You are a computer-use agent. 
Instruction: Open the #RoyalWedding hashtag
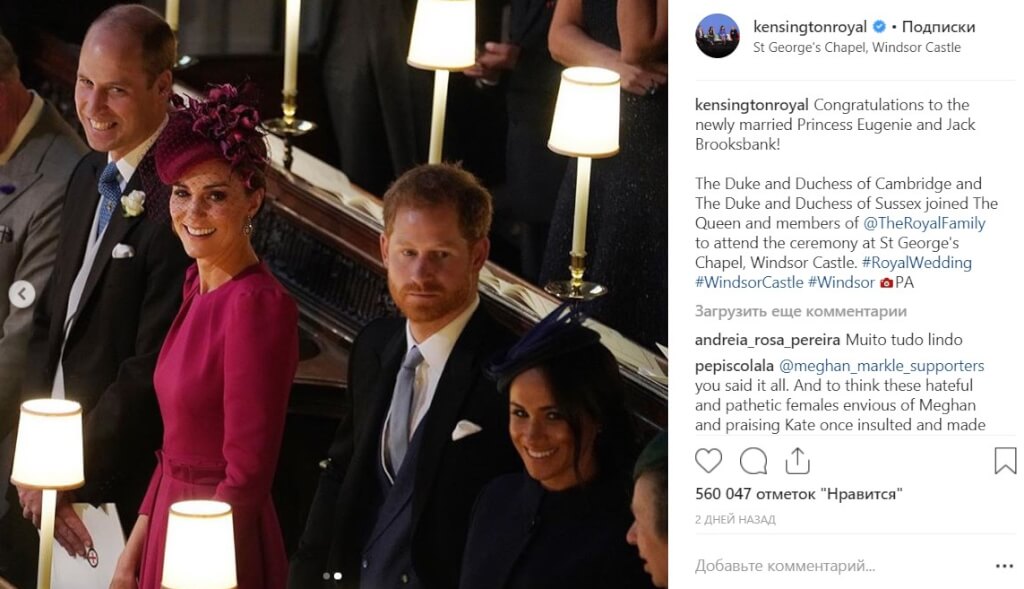(917, 263)
